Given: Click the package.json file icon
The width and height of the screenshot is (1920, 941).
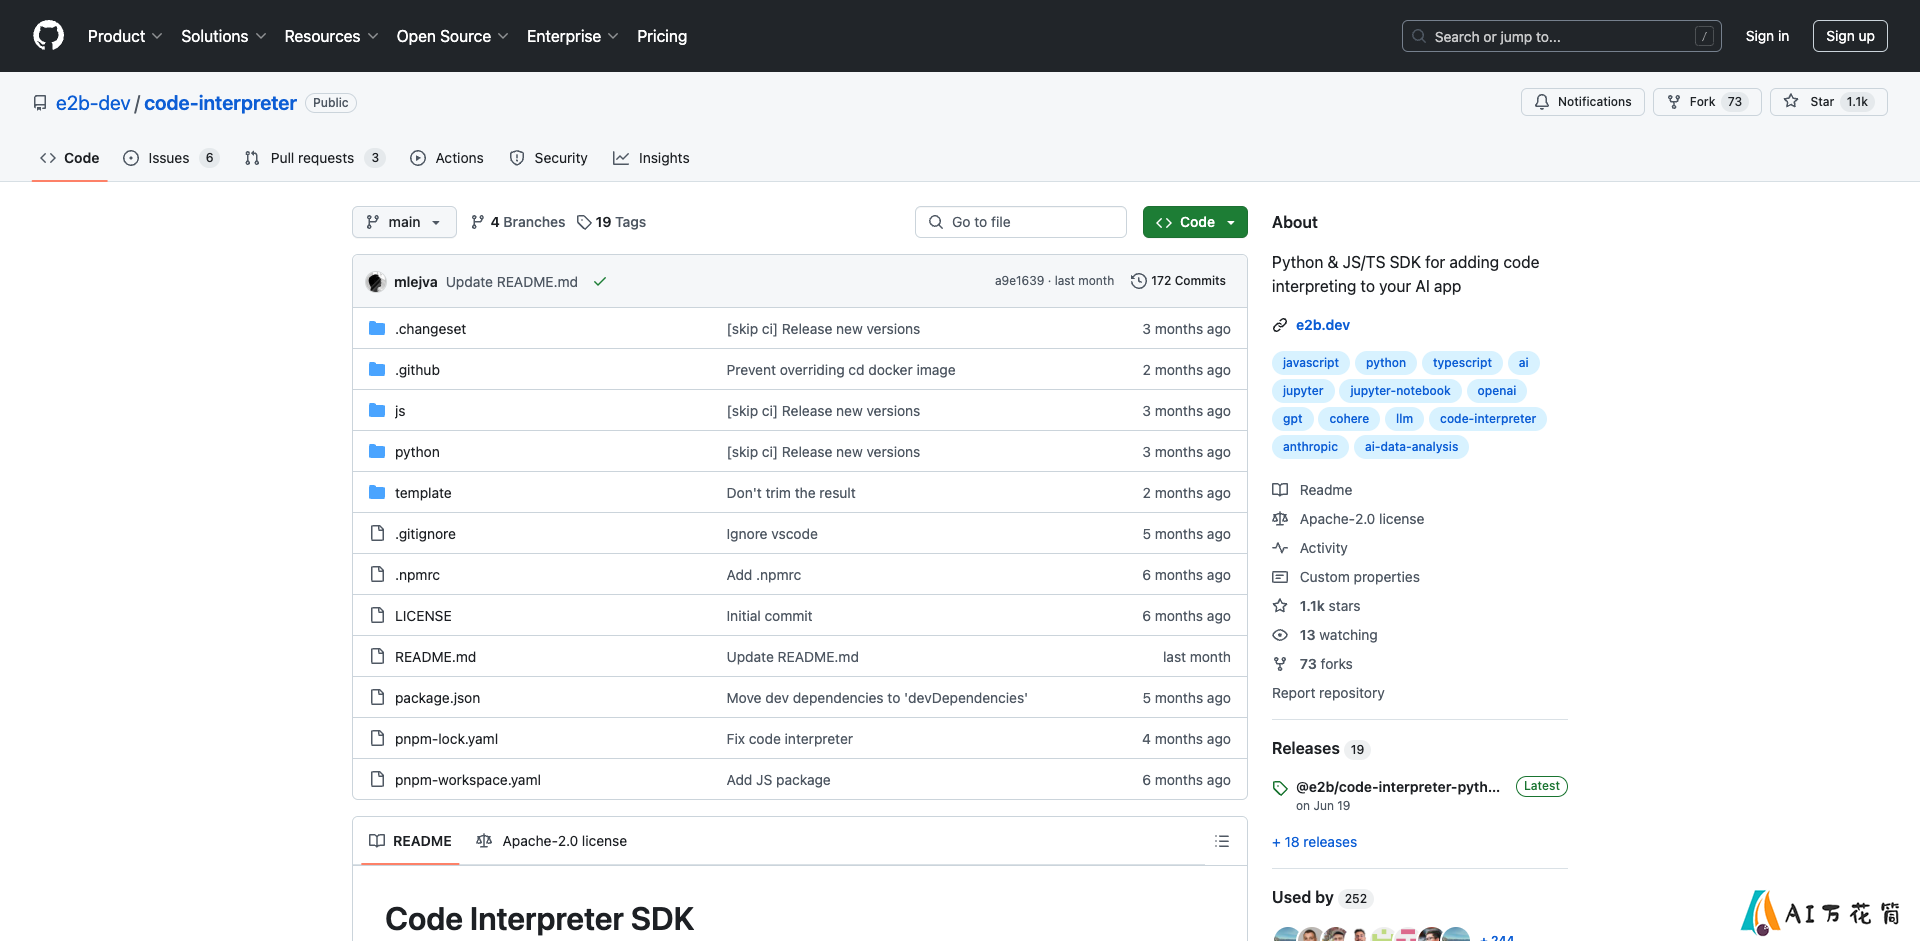Looking at the screenshot, I should [x=377, y=697].
